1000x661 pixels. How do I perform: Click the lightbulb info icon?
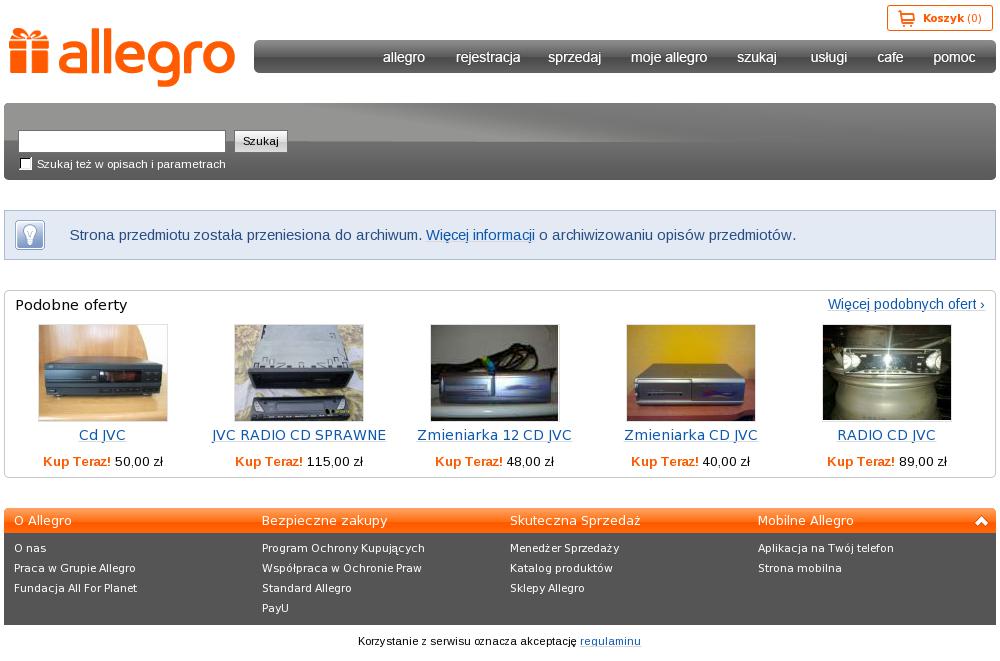click(29, 235)
